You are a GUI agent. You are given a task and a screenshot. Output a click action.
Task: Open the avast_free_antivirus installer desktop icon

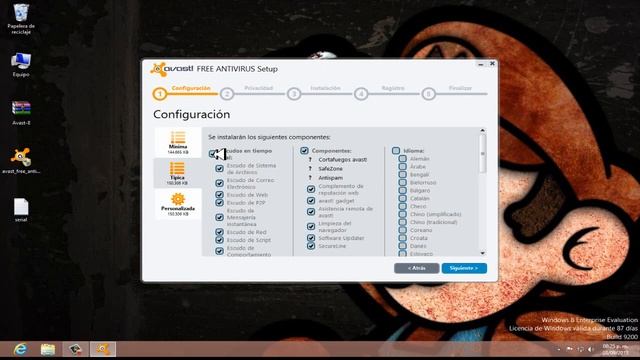tap(21, 161)
